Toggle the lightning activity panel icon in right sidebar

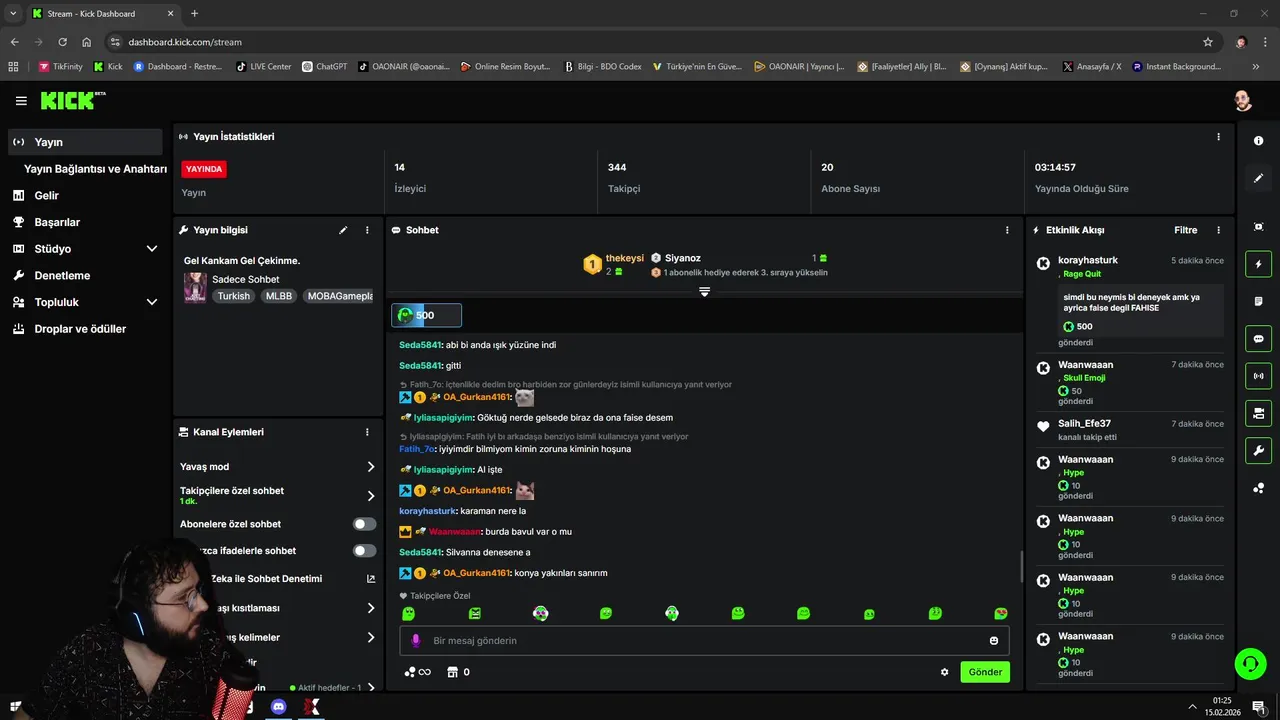click(x=1258, y=264)
